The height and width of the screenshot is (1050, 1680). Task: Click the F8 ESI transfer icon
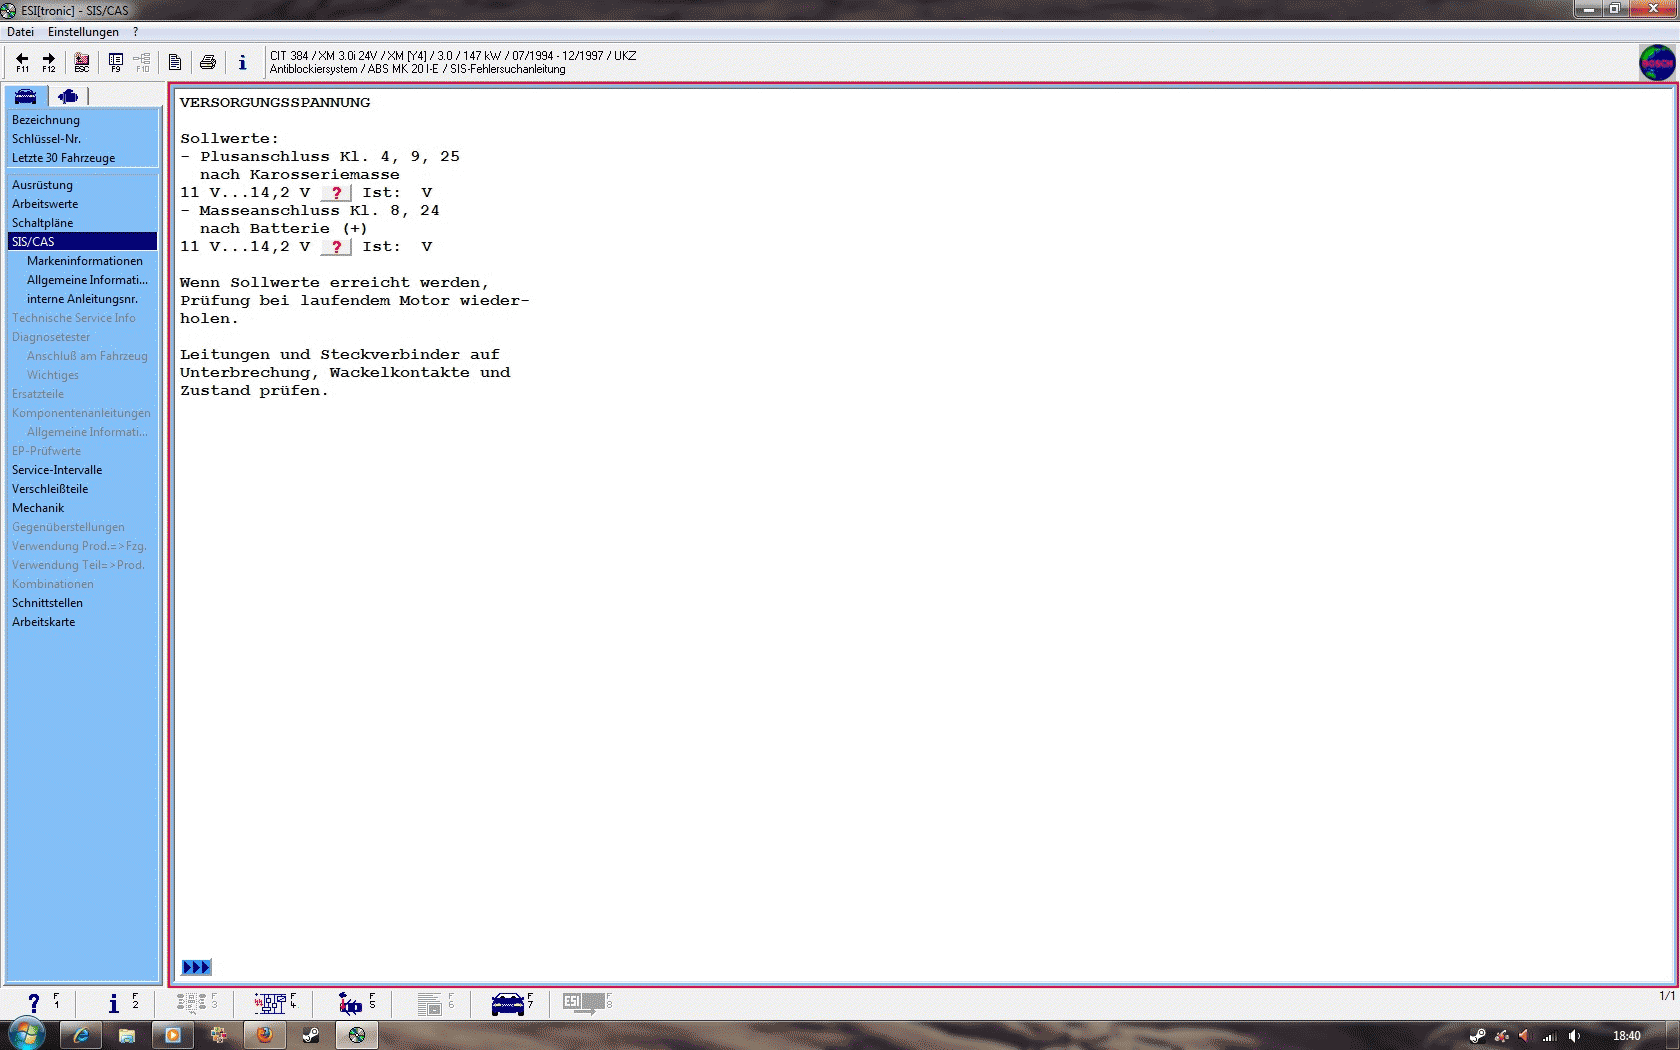[x=585, y=1003]
